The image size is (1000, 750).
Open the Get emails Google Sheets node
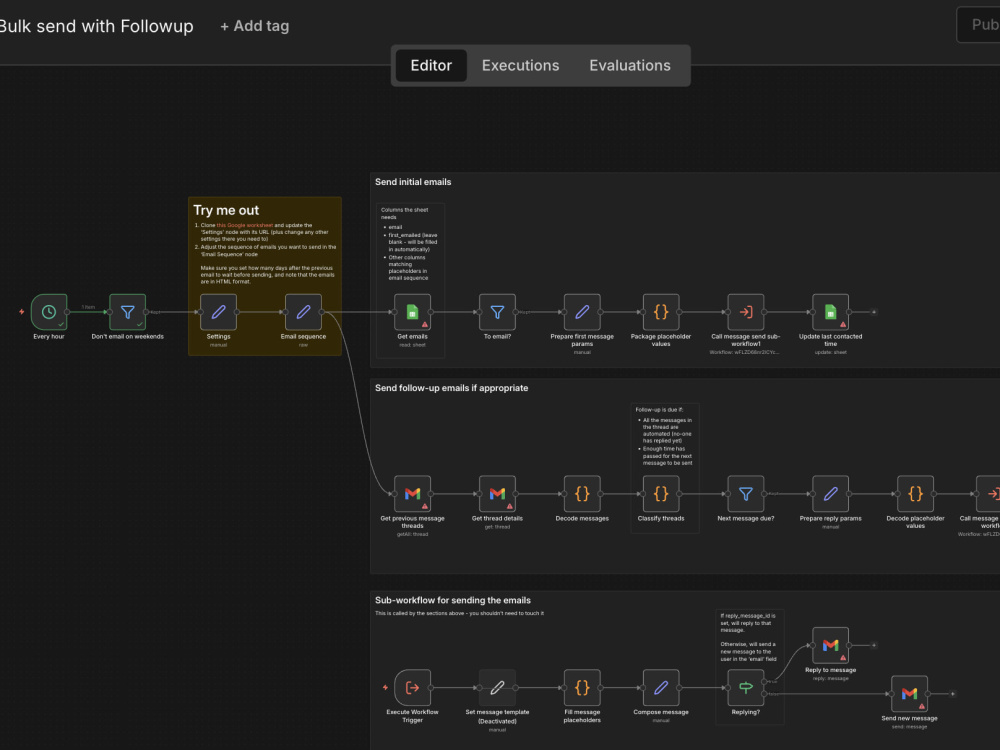pos(412,312)
